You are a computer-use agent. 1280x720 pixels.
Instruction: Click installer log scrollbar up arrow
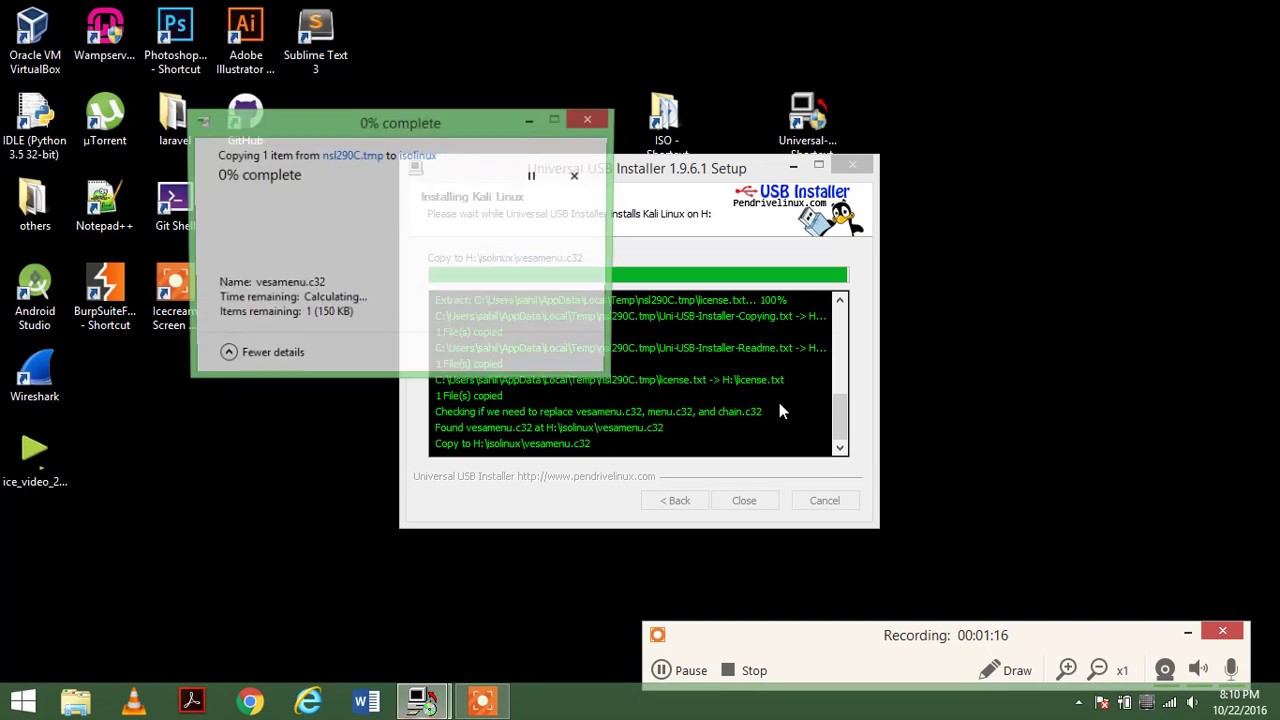tap(840, 300)
